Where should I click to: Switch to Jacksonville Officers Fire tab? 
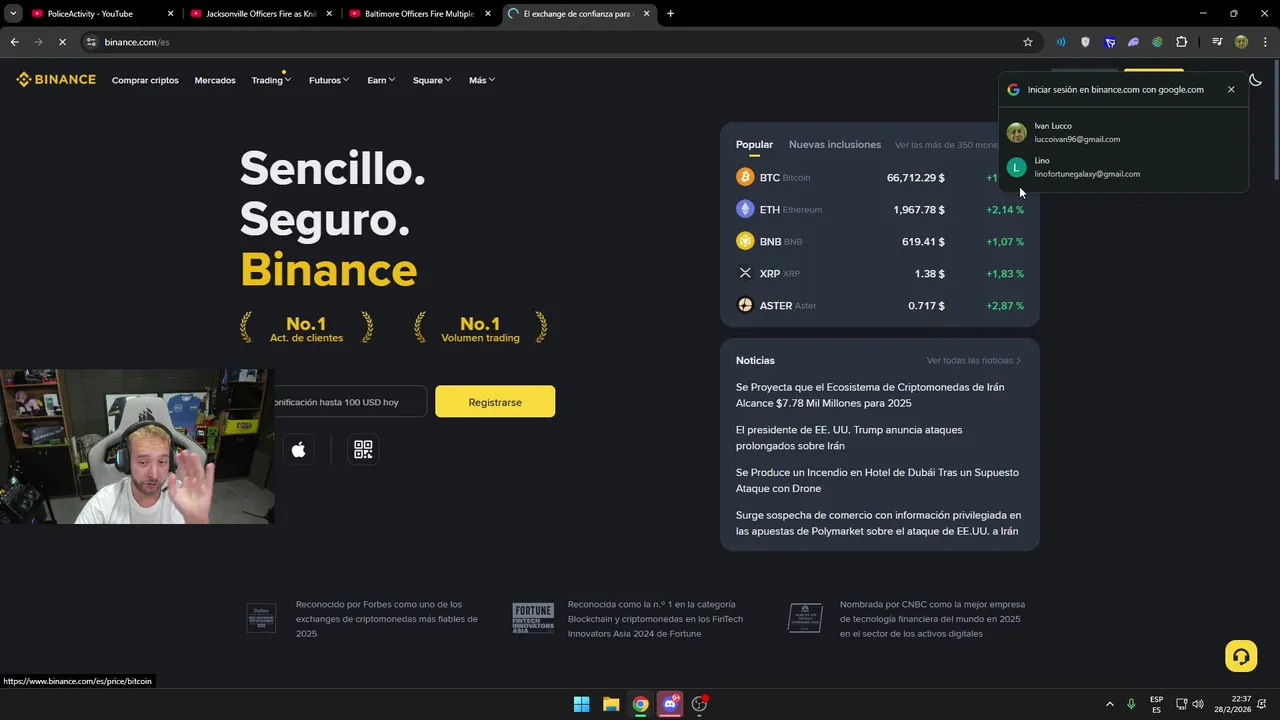pyautogui.click(x=260, y=14)
